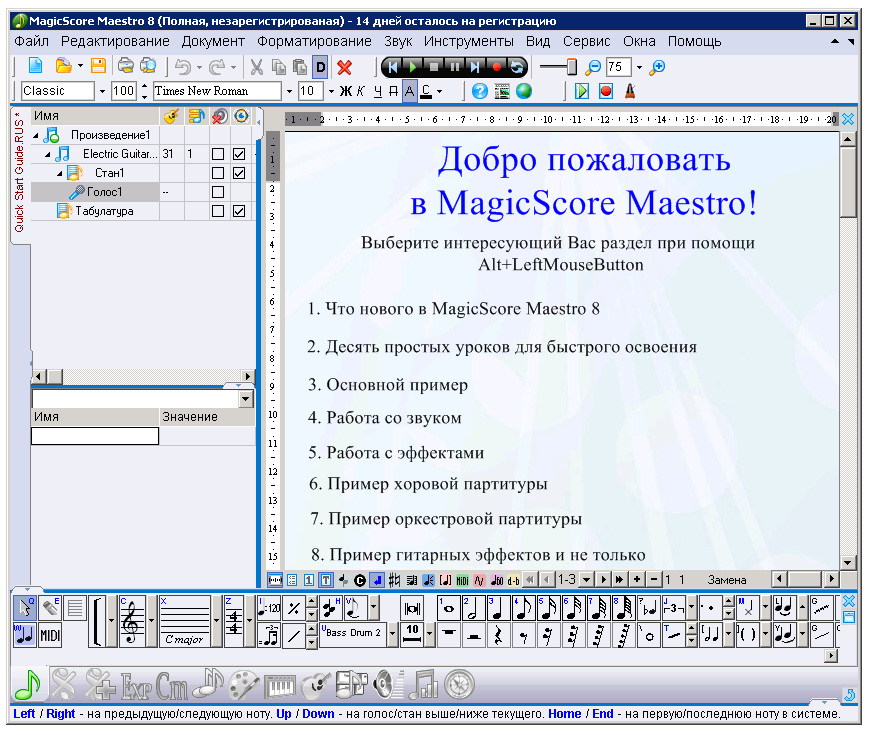Select the quarter rest symbol

498,636
